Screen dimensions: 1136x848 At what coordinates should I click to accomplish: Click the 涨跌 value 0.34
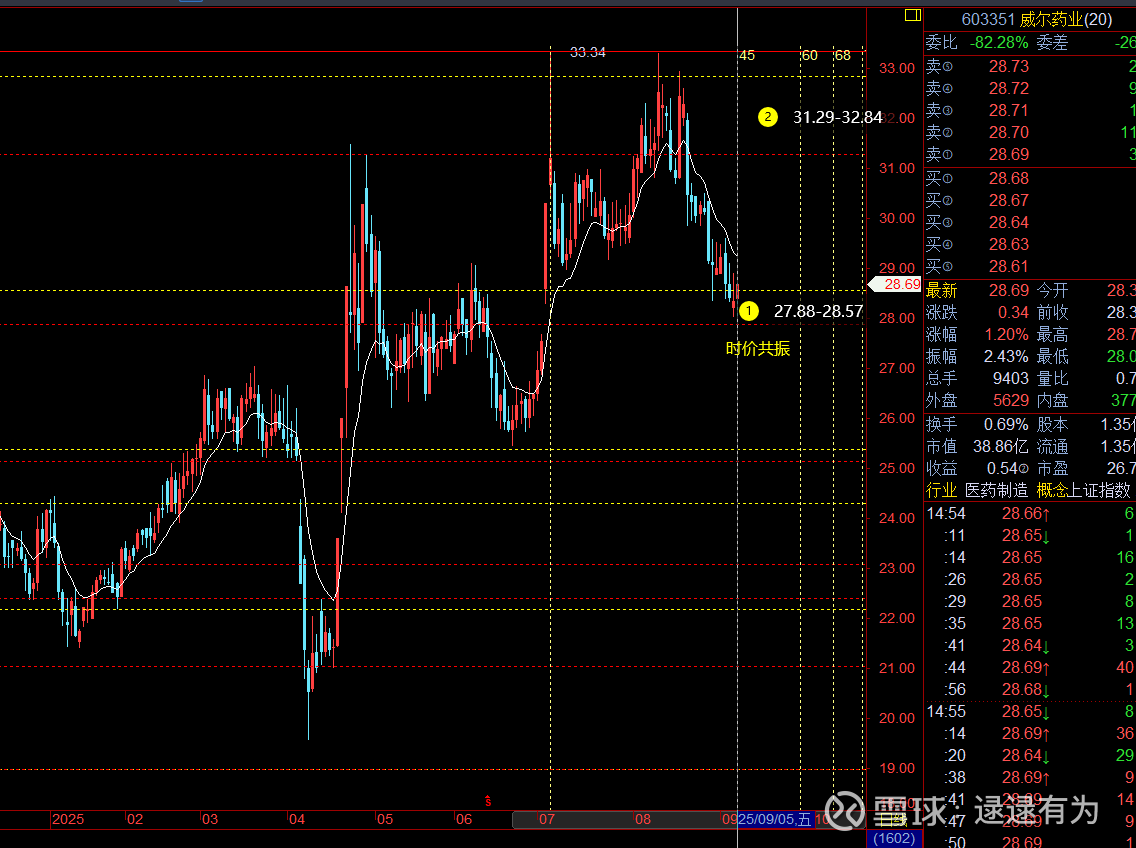[x=1013, y=312]
